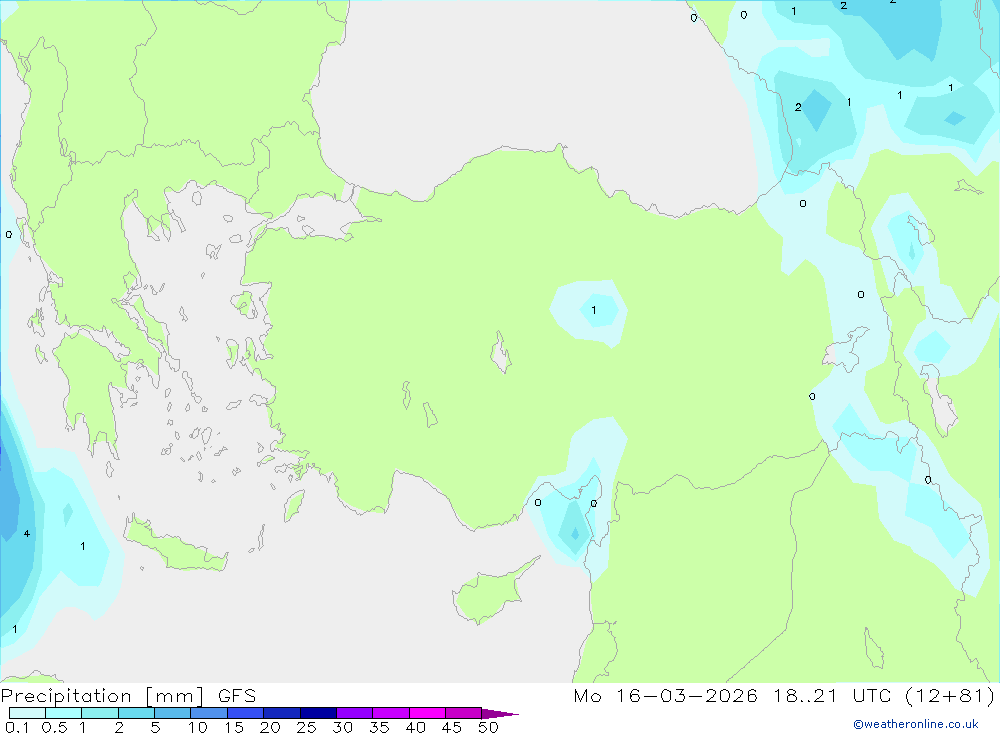Select the legend swatch between 2 and 5
Screen dimensions: 1000x733
coord(136,713)
